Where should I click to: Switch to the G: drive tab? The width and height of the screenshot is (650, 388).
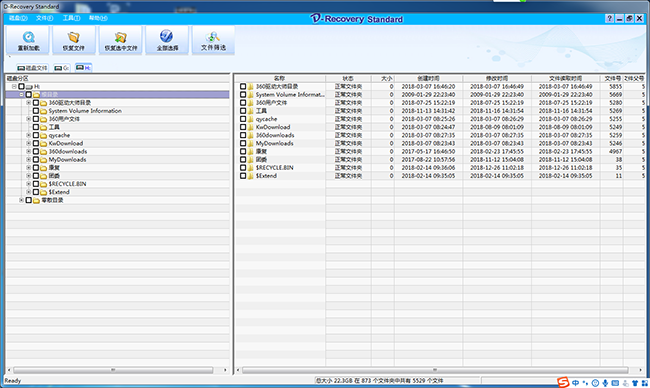click(x=62, y=68)
